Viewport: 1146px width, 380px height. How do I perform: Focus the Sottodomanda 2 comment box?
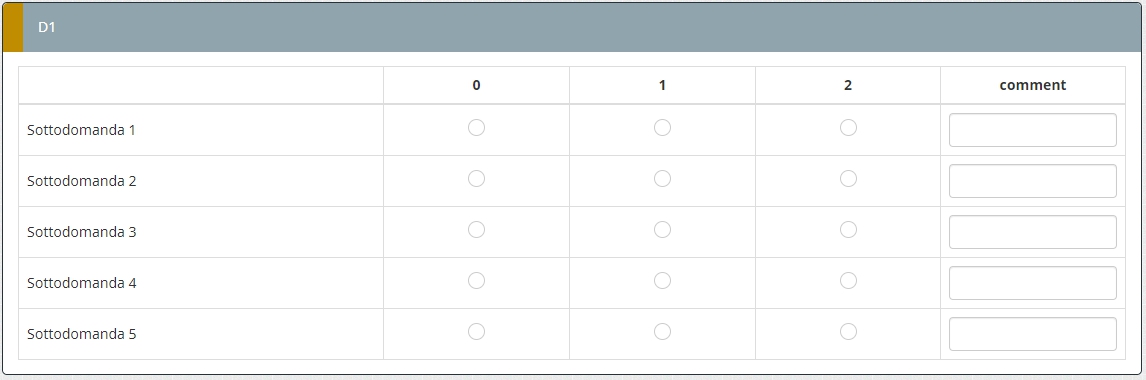1033,181
